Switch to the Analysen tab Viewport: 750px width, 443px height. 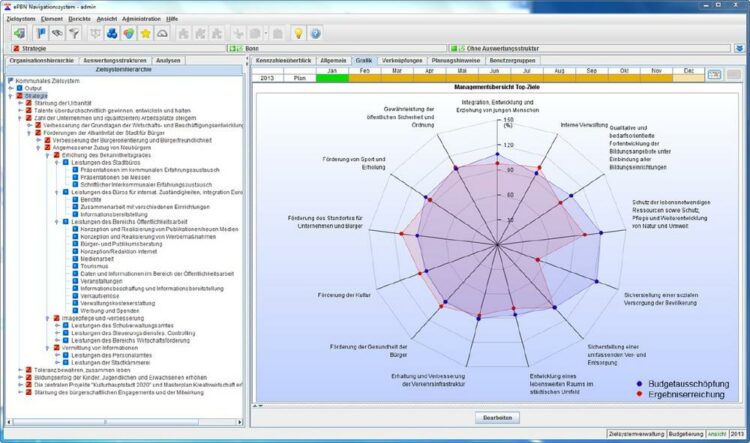click(x=169, y=61)
